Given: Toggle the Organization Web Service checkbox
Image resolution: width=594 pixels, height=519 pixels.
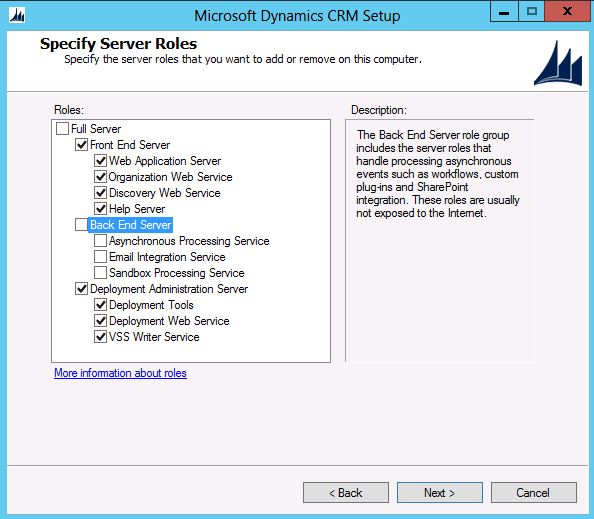Looking at the screenshot, I should pos(100,177).
